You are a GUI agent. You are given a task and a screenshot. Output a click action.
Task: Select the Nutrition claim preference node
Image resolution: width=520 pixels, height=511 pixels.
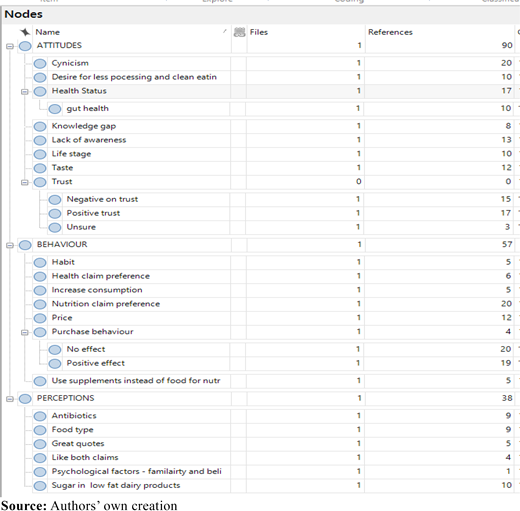(x=106, y=304)
